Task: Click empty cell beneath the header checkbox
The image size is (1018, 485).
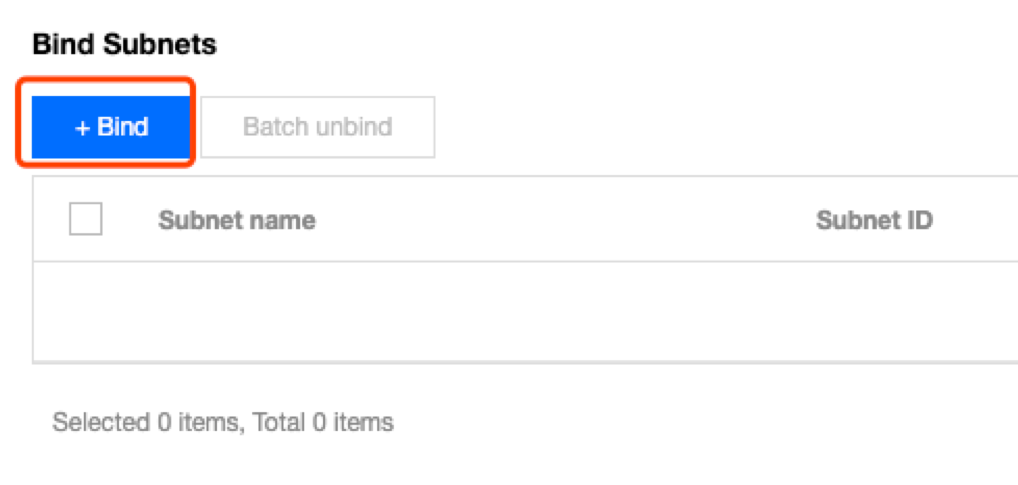Action: 85,311
